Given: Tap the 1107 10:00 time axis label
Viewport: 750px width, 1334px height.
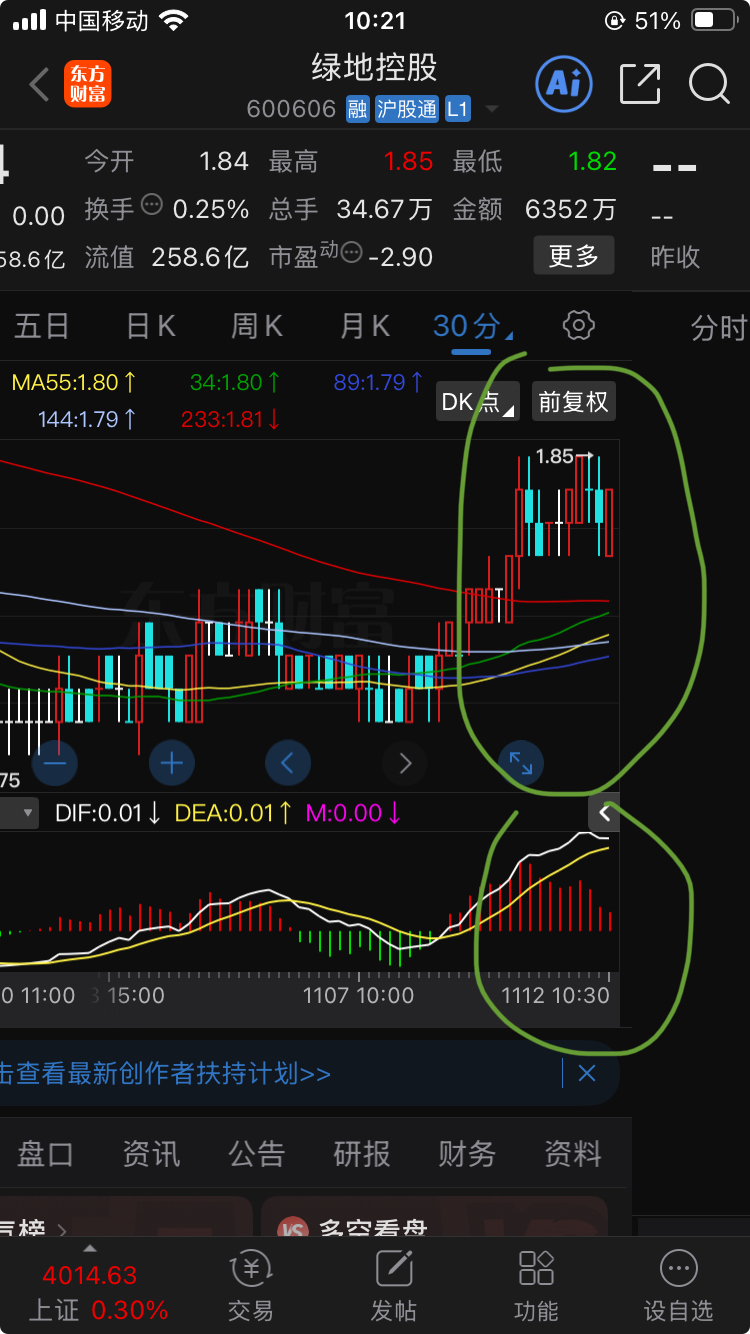Looking at the screenshot, I should tap(359, 995).
